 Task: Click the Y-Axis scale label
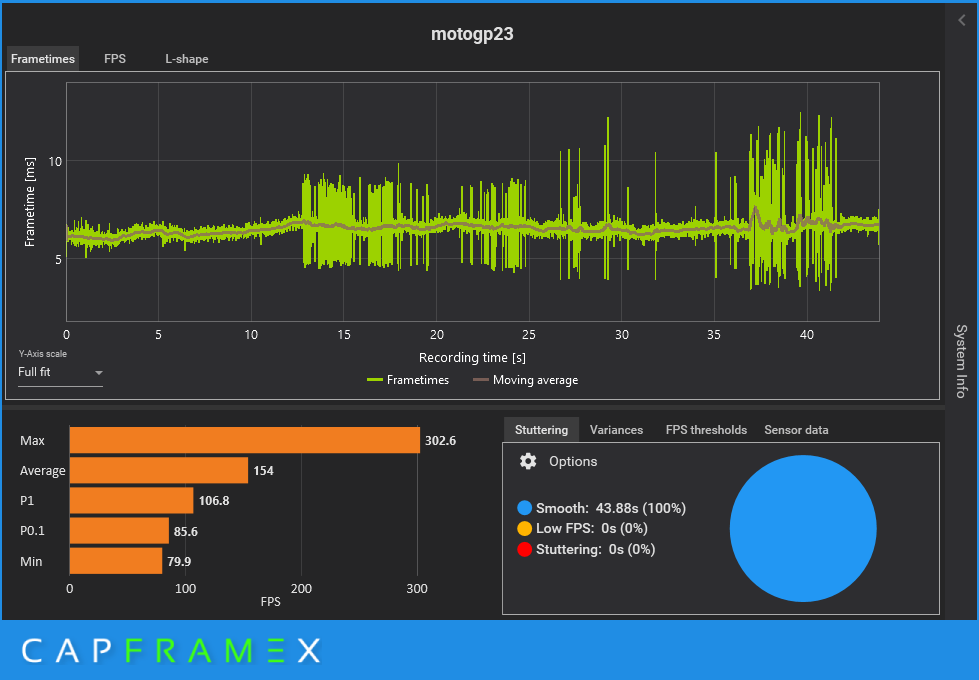tap(42, 353)
